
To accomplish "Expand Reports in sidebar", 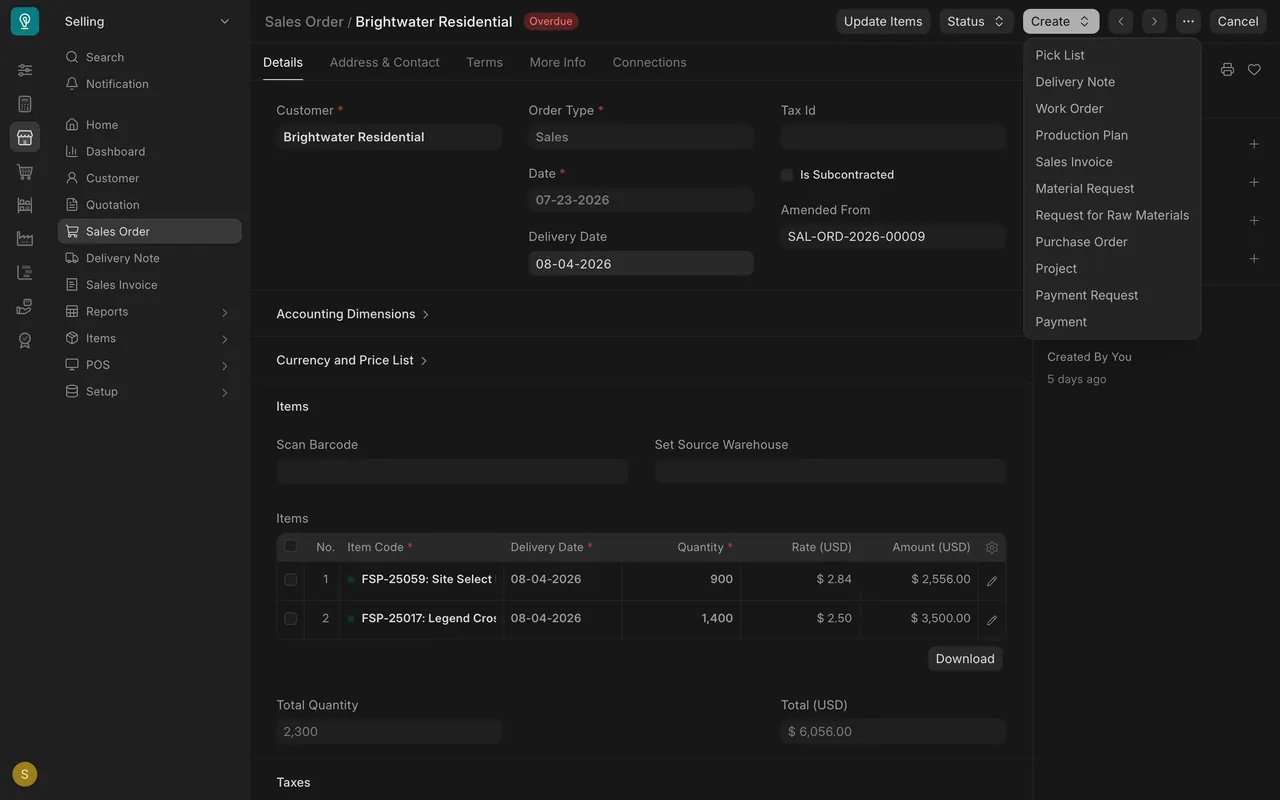I will click(150, 312).
